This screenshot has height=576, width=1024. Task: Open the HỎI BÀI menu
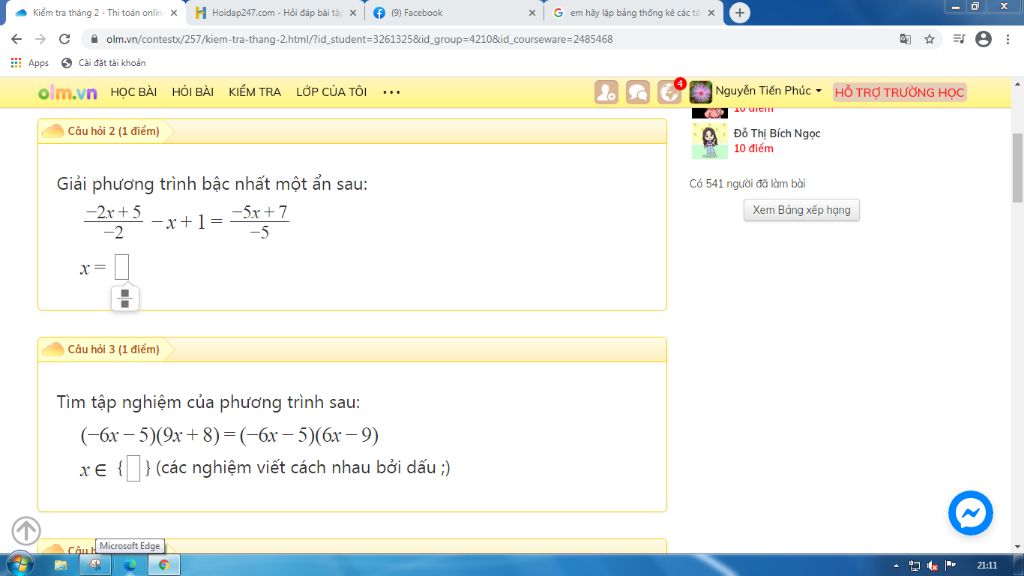point(193,92)
